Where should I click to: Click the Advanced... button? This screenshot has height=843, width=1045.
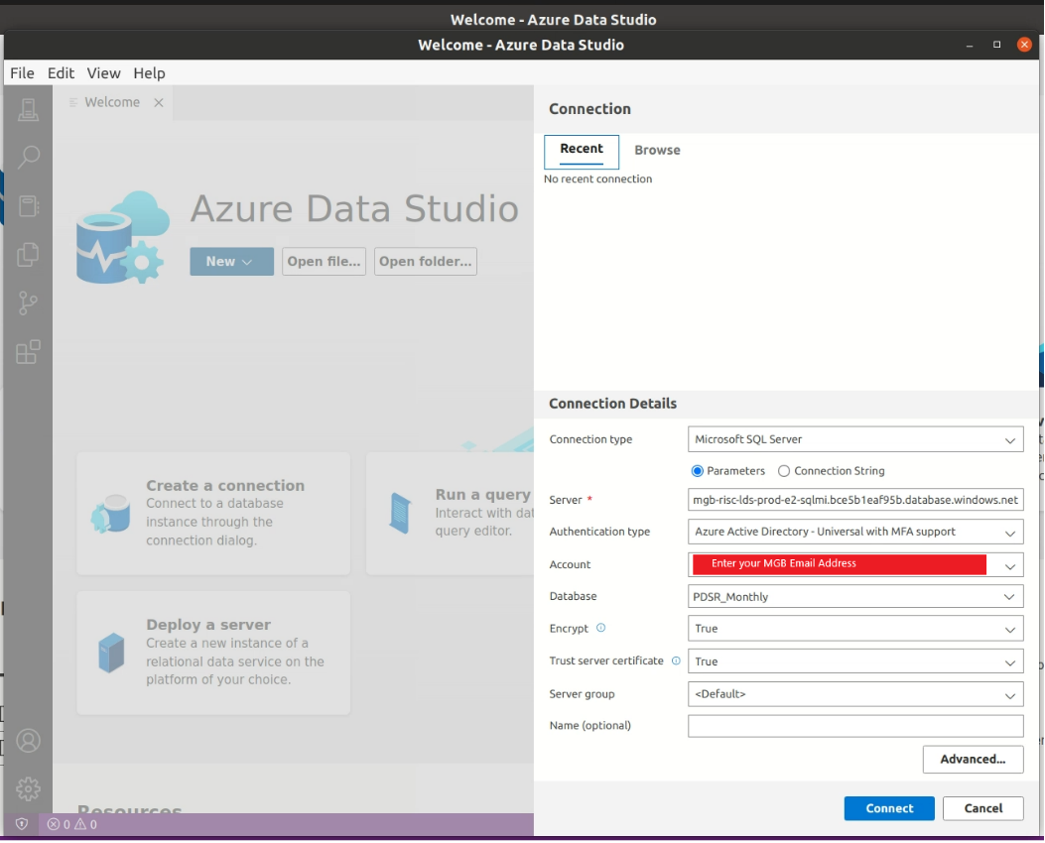972,759
